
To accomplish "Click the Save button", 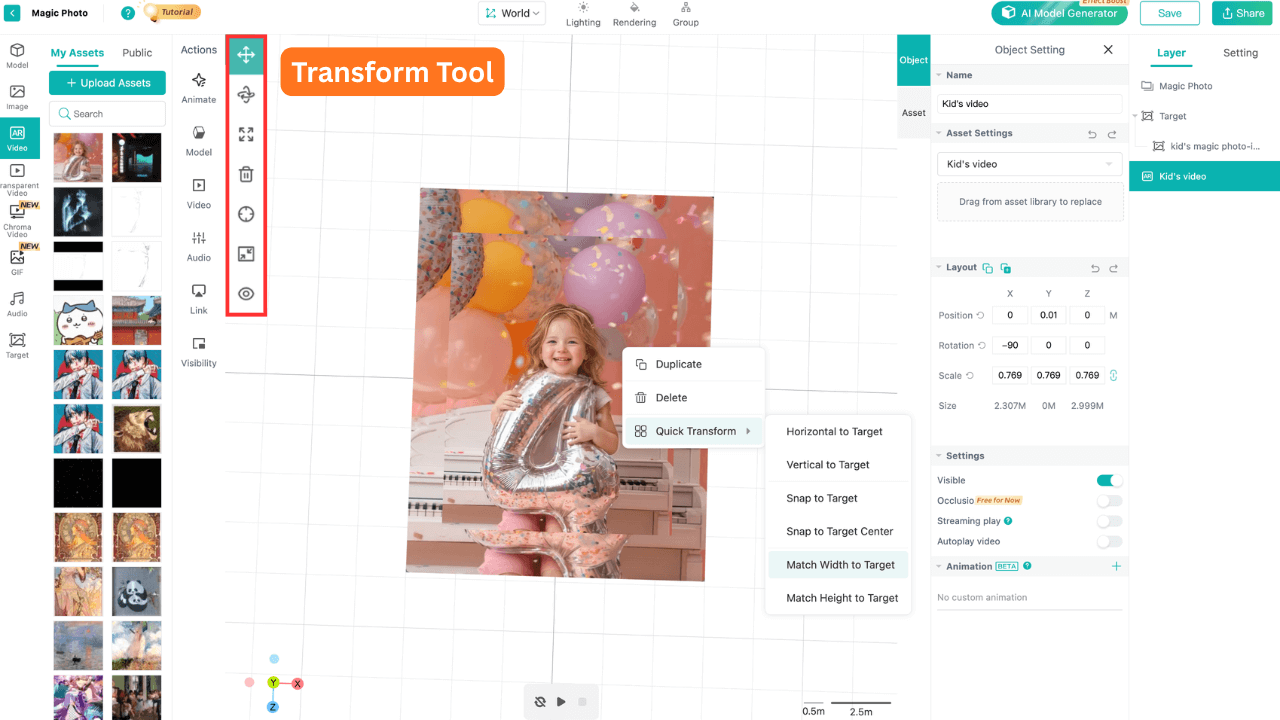I will pyautogui.click(x=1169, y=13).
